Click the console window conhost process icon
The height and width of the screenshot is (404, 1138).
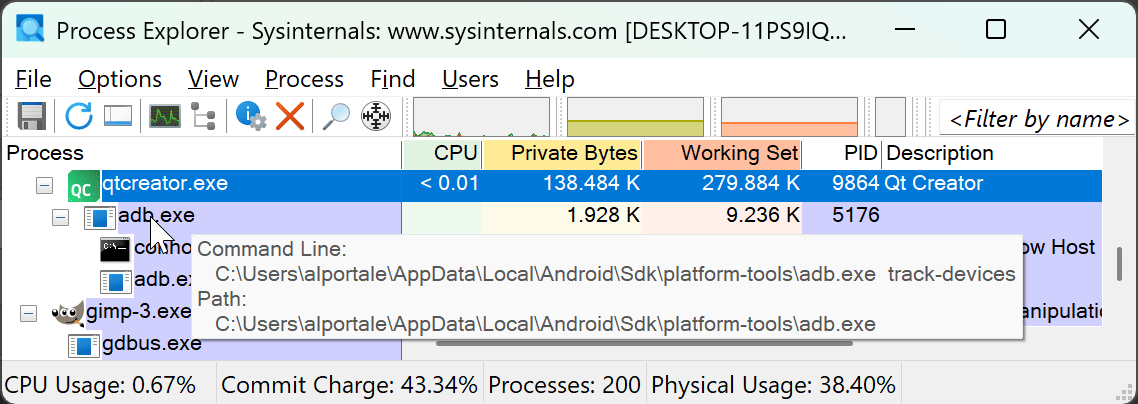[x=115, y=250]
